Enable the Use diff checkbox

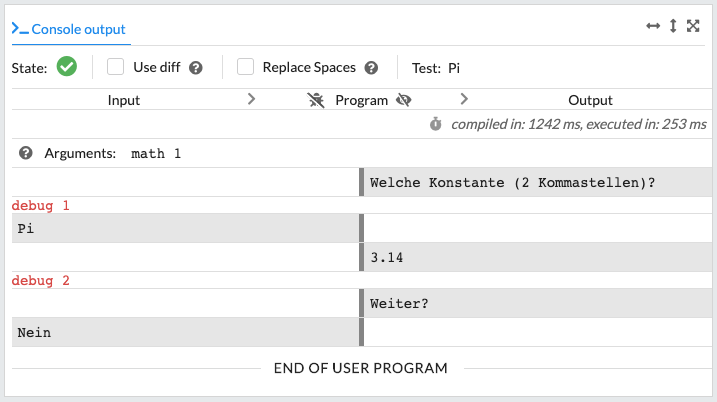pyautogui.click(x=116, y=67)
